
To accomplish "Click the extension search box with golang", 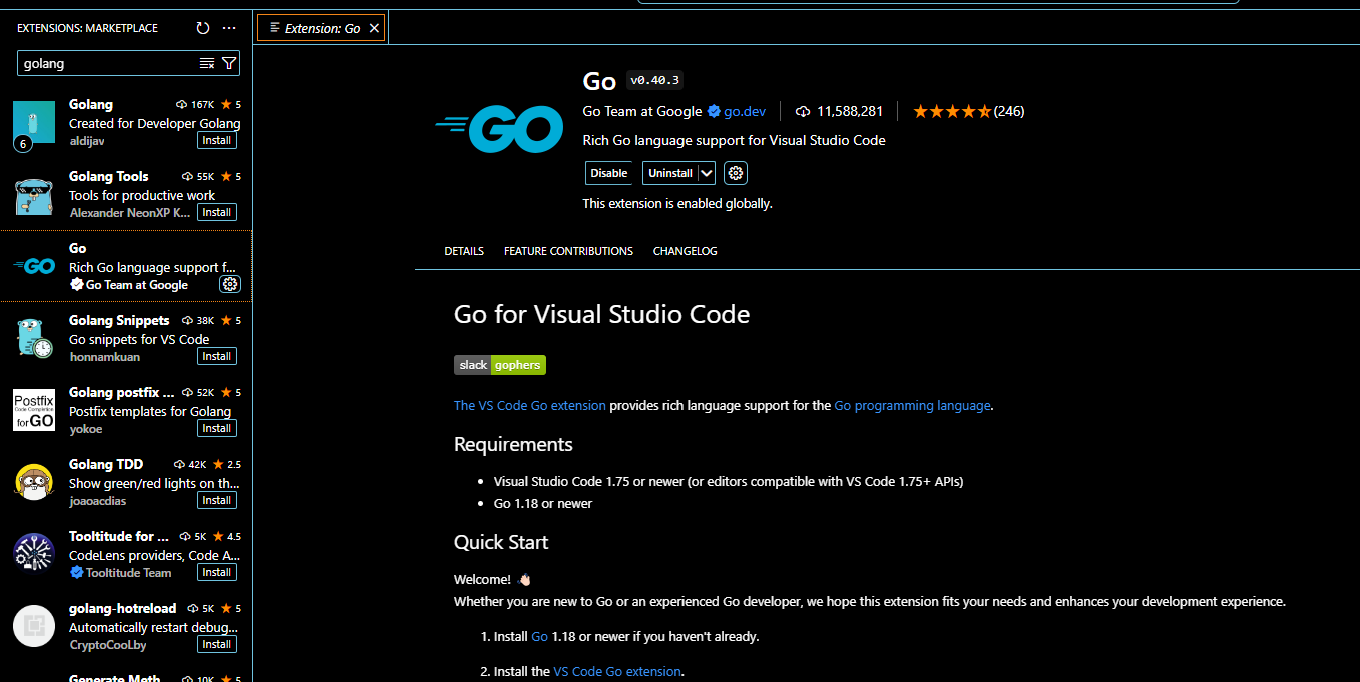I will [x=105, y=63].
